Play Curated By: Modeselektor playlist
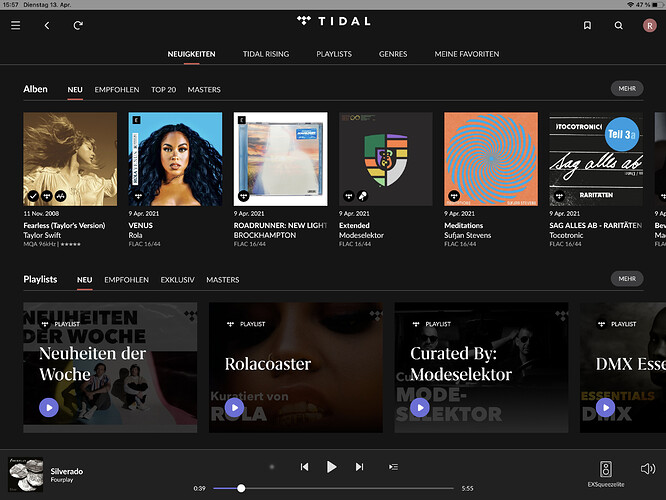This screenshot has width=666, height=500. pyautogui.click(x=420, y=407)
